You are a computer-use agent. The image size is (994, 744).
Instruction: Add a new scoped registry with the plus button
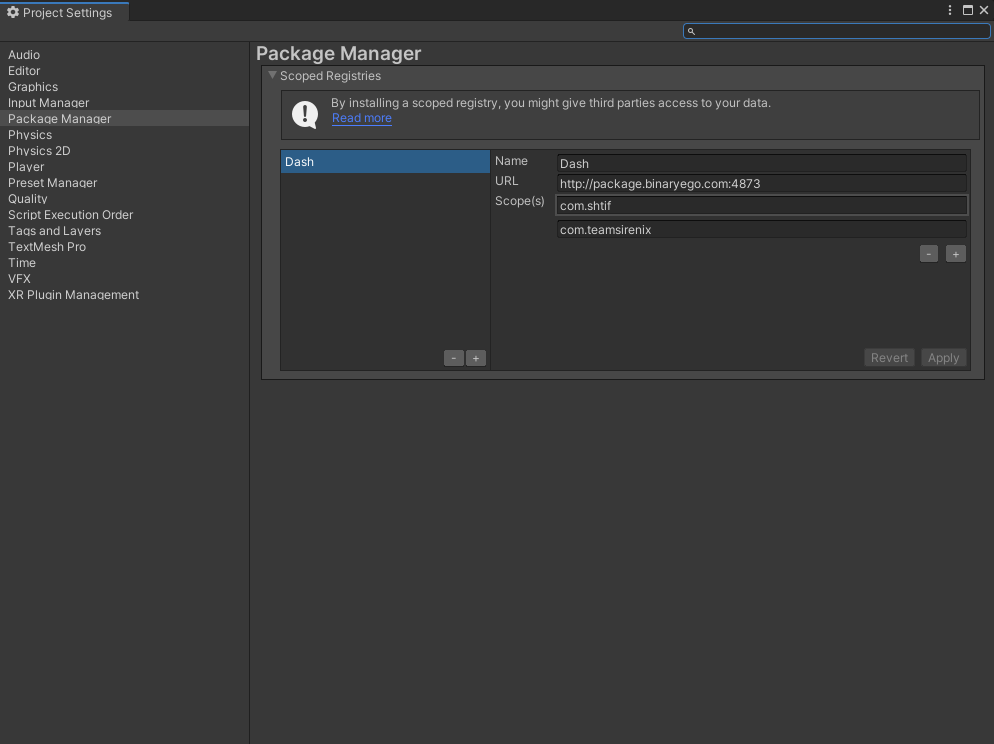(x=476, y=358)
